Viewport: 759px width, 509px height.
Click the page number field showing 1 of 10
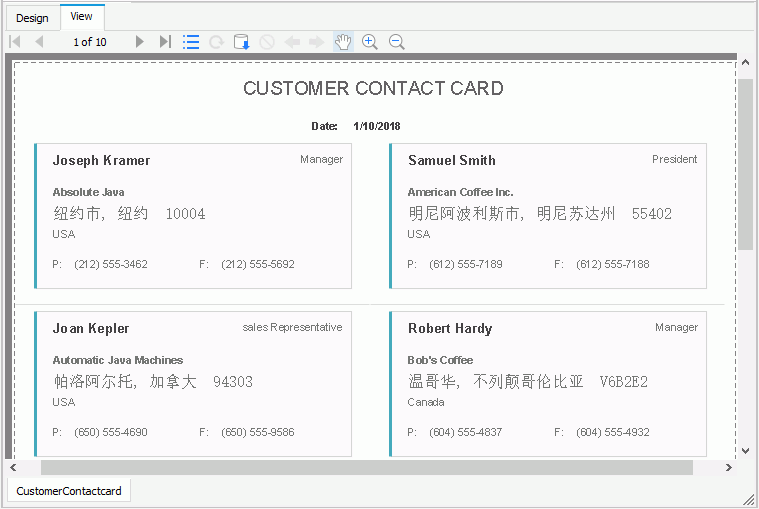pos(90,42)
